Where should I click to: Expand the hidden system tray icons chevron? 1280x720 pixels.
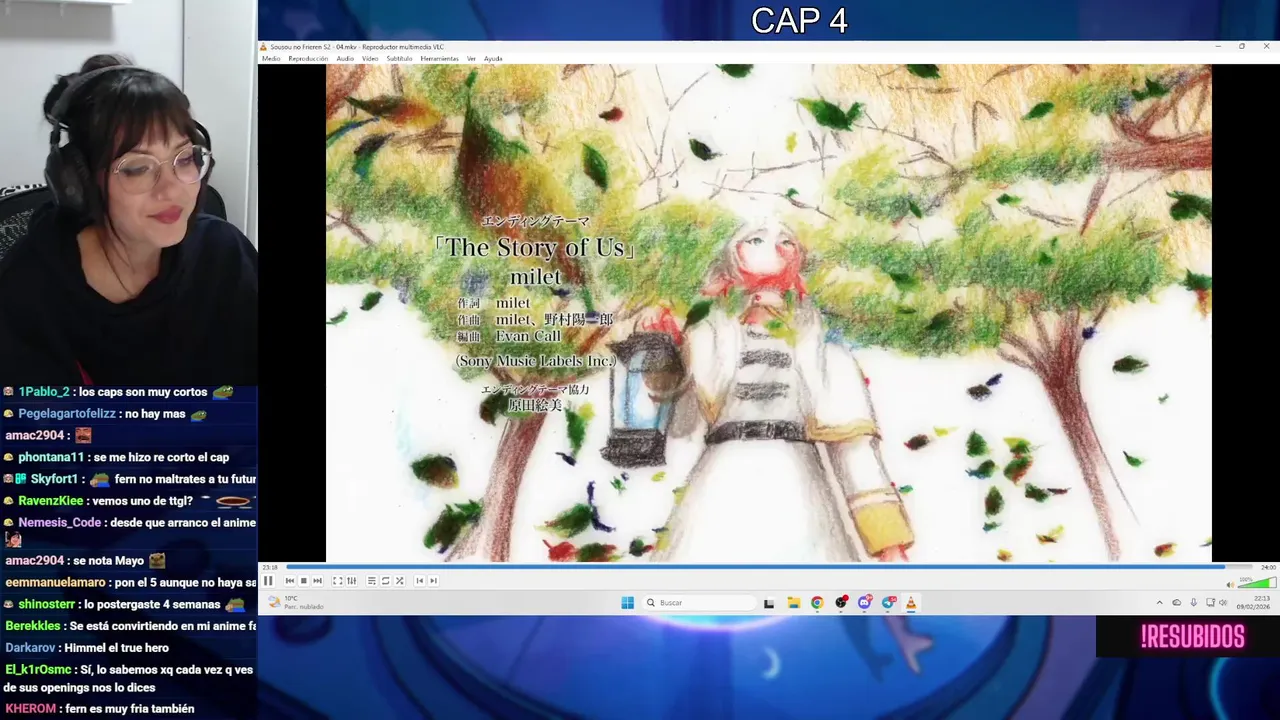[x=1160, y=603]
